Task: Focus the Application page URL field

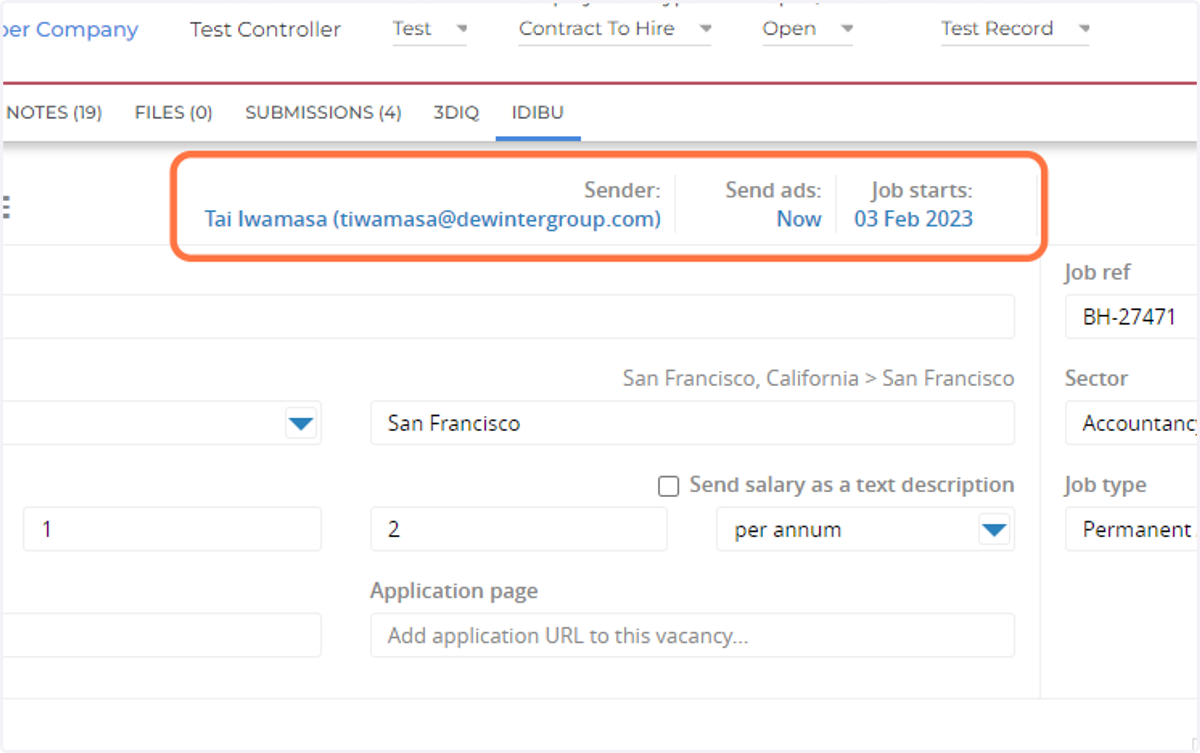Action: click(692, 635)
